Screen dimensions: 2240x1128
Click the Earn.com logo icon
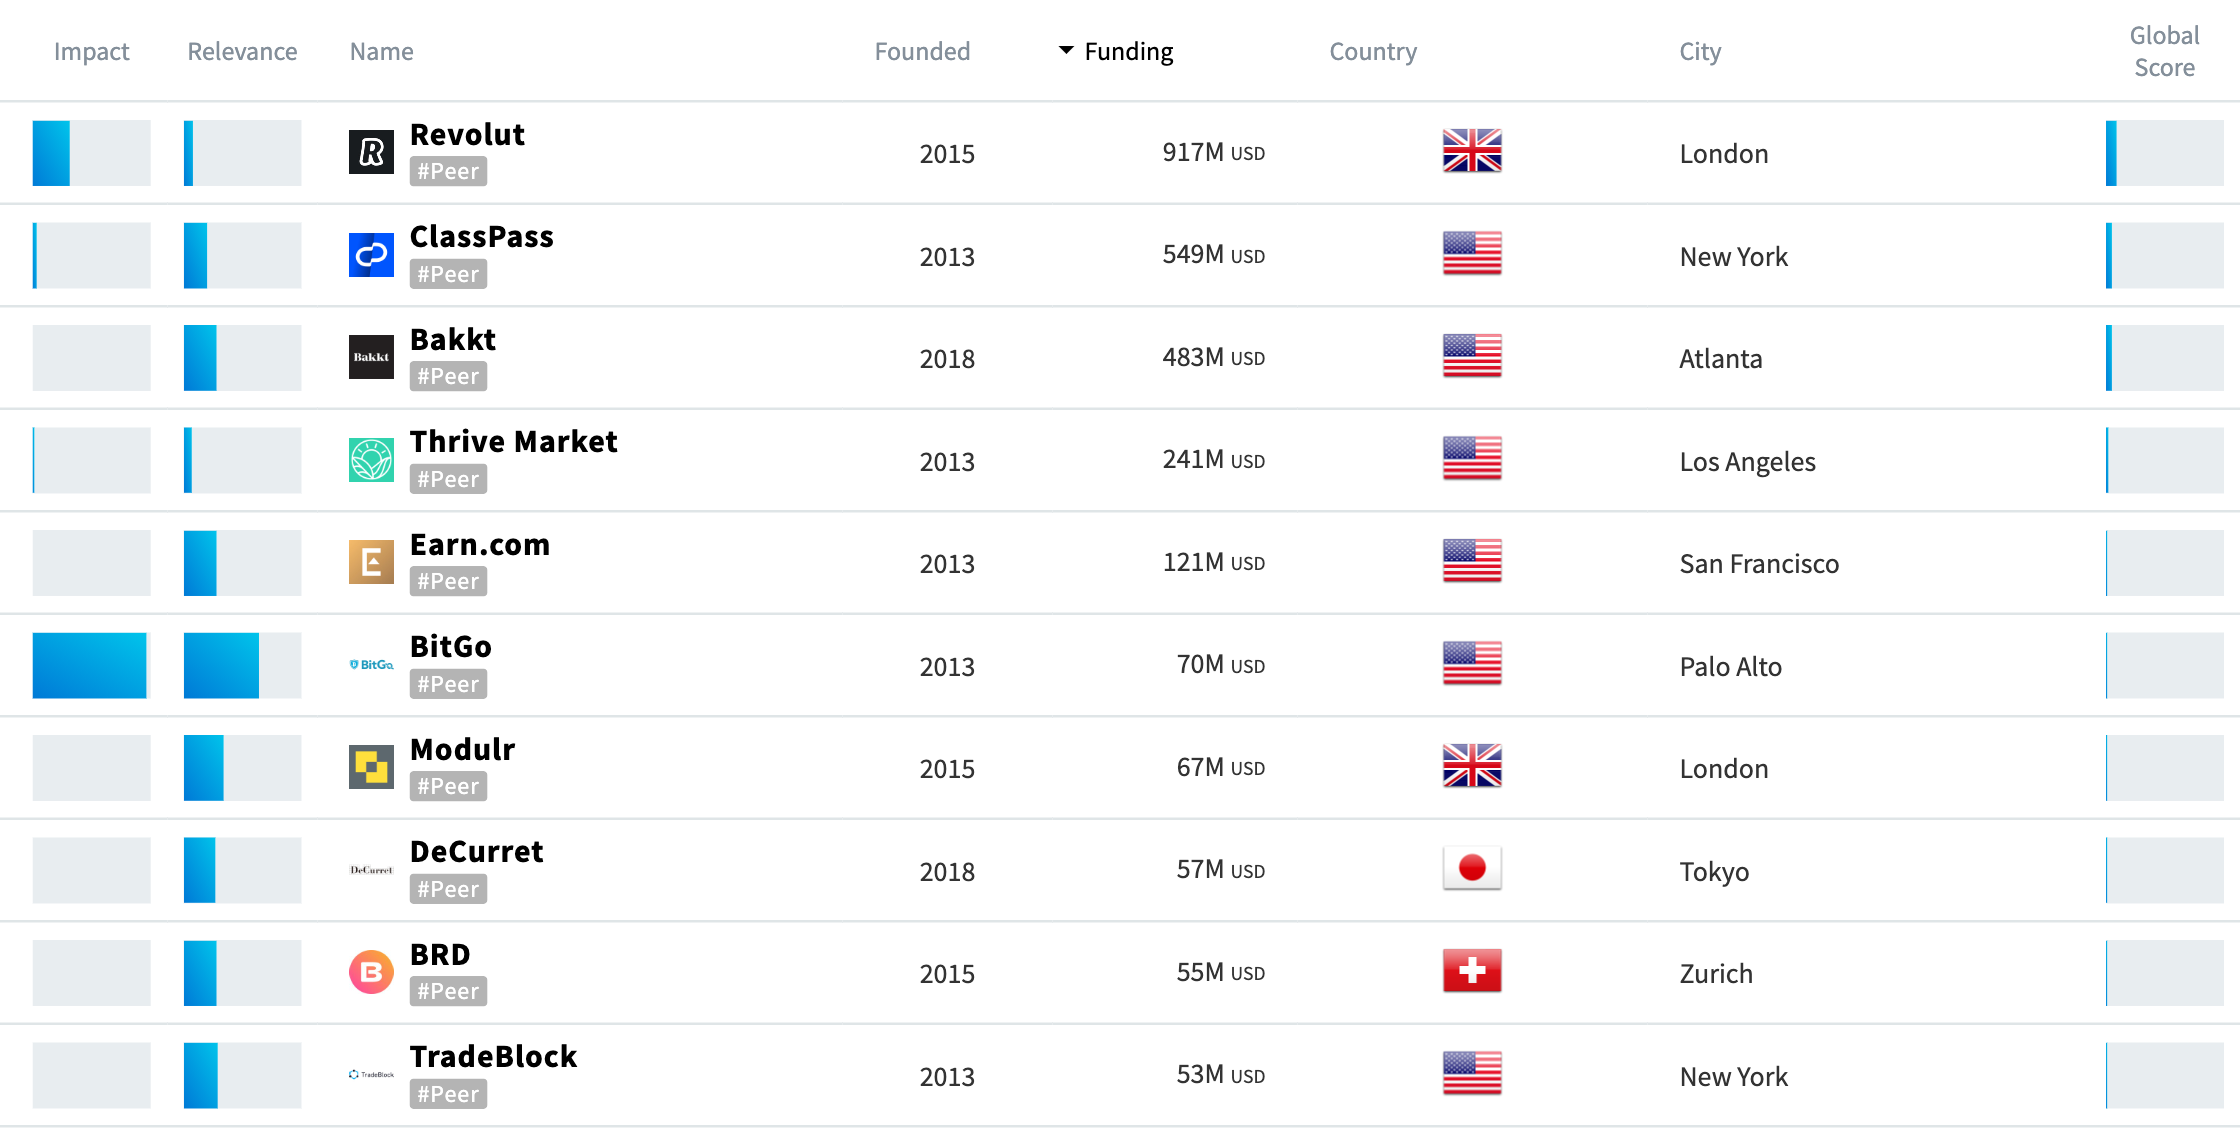pyautogui.click(x=371, y=561)
